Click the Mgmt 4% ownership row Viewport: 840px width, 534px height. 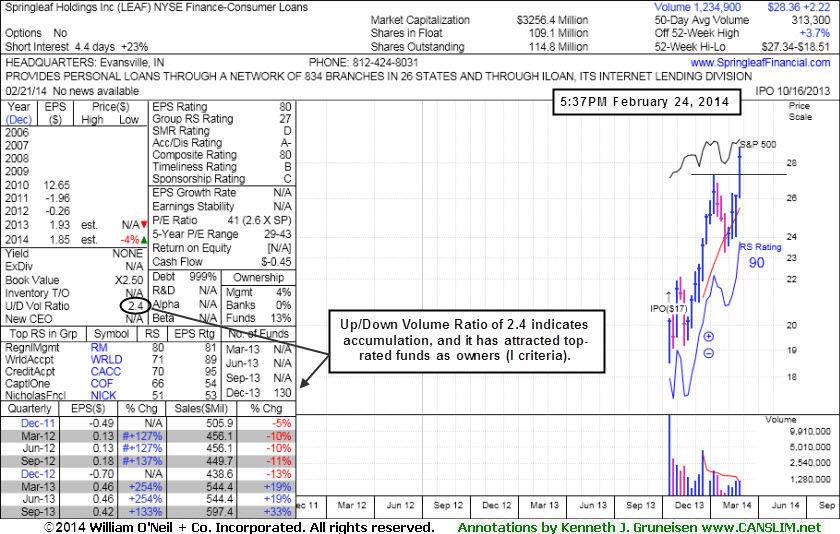pyautogui.click(x=258, y=292)
